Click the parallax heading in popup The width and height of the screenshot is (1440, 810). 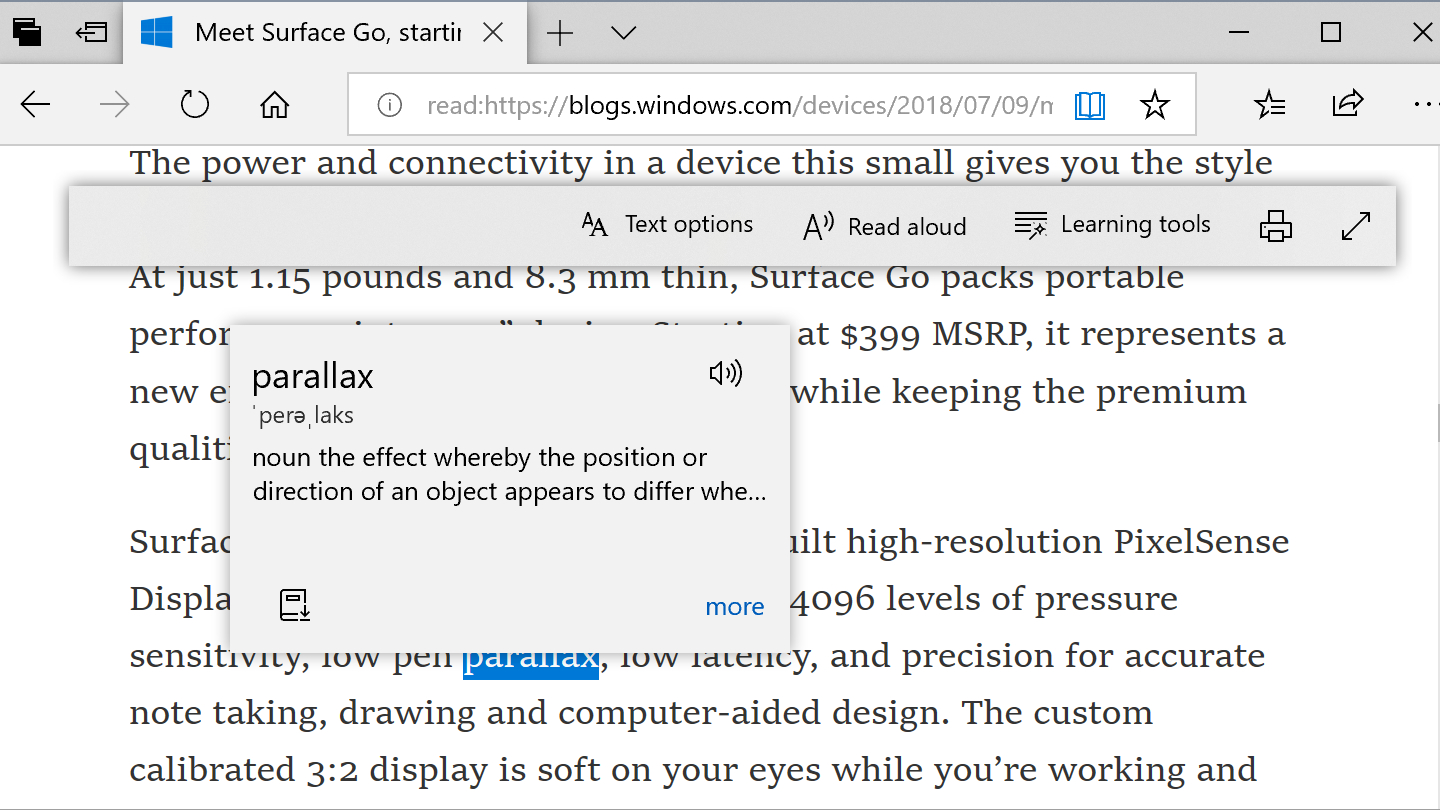(313, 377)
